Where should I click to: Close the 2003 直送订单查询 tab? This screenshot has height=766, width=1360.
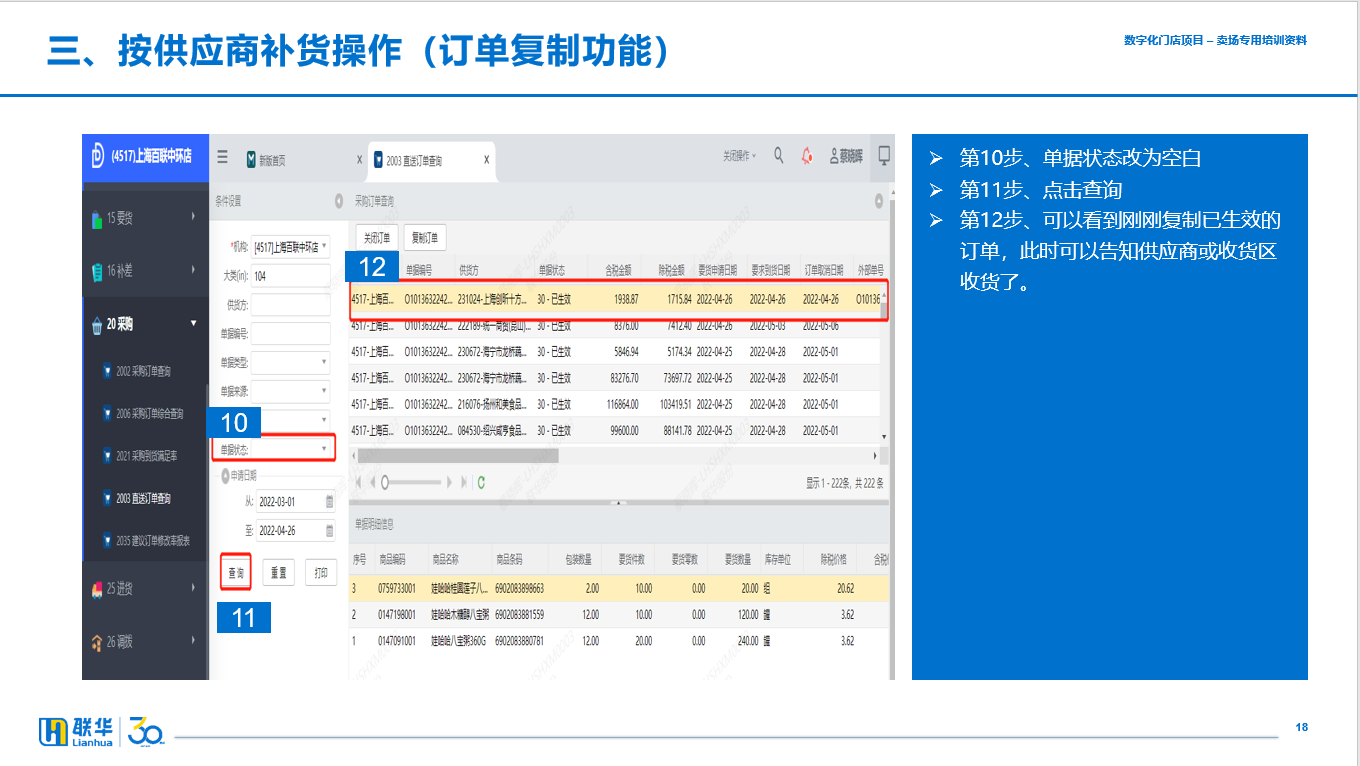pos(487,159)
